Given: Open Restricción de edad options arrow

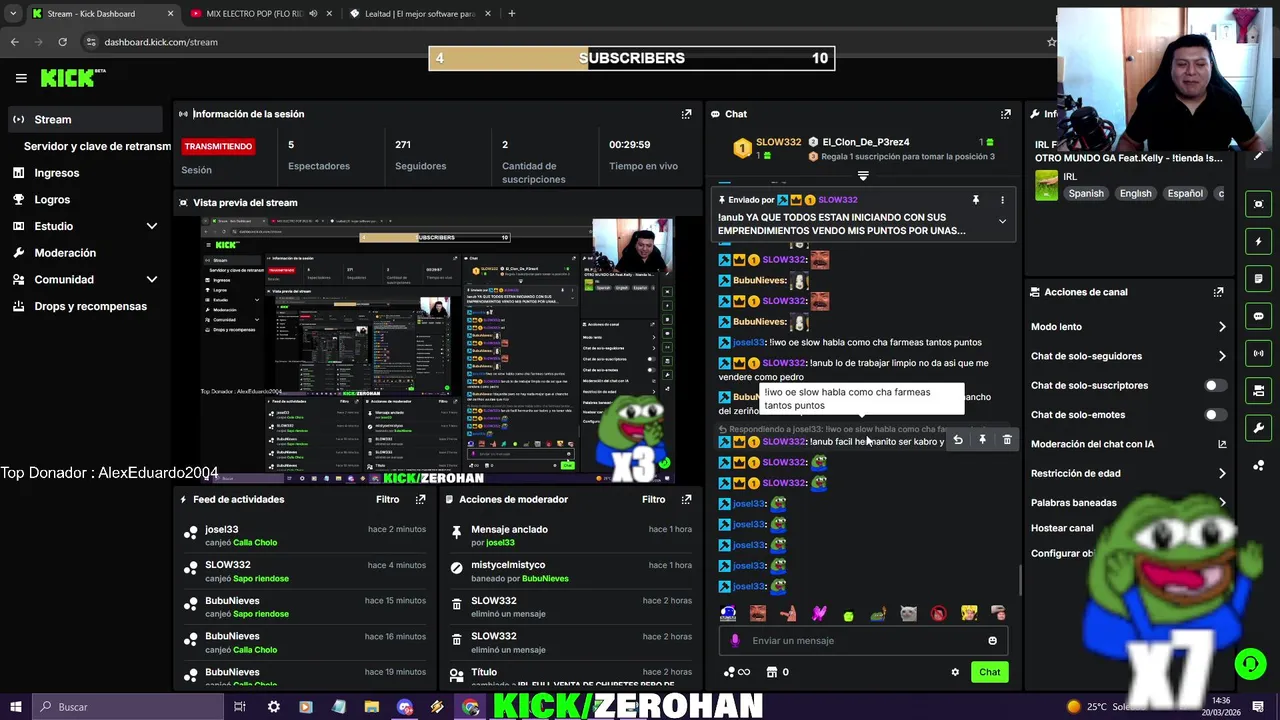Looking at the screenshot, I should pos(1222,473).
